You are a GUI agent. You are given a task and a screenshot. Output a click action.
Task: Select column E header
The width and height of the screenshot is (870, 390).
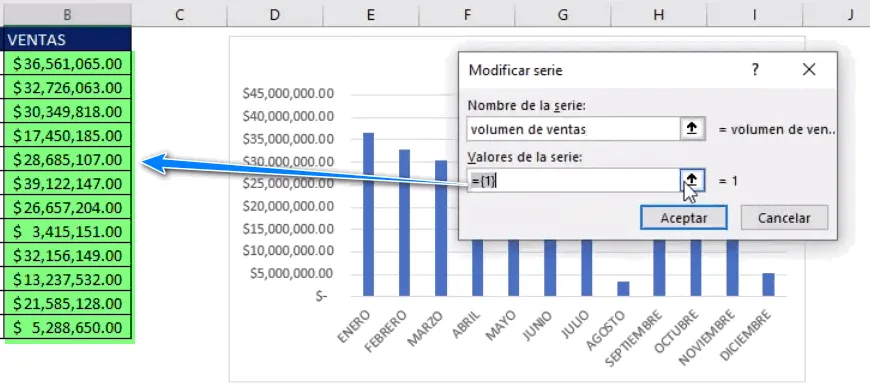[371, 14]
